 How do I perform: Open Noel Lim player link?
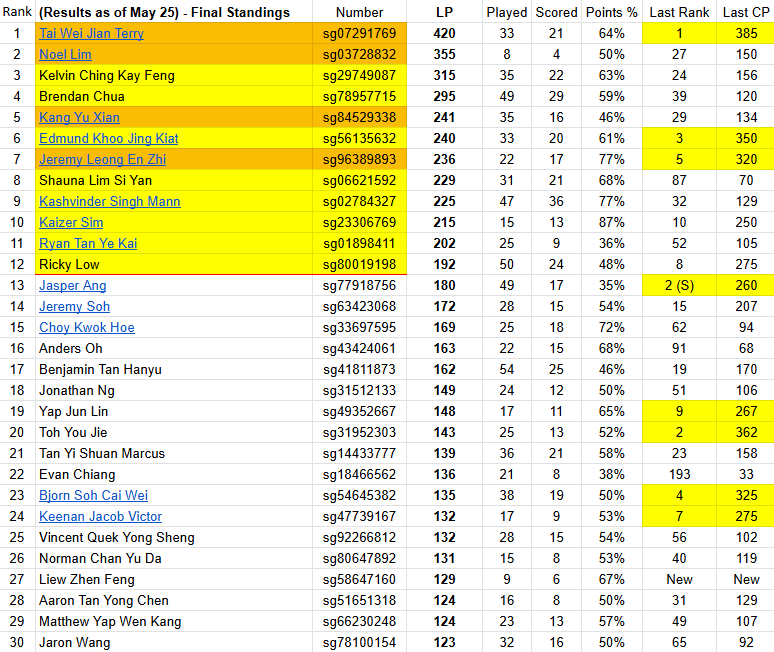(x=65, y=54)
